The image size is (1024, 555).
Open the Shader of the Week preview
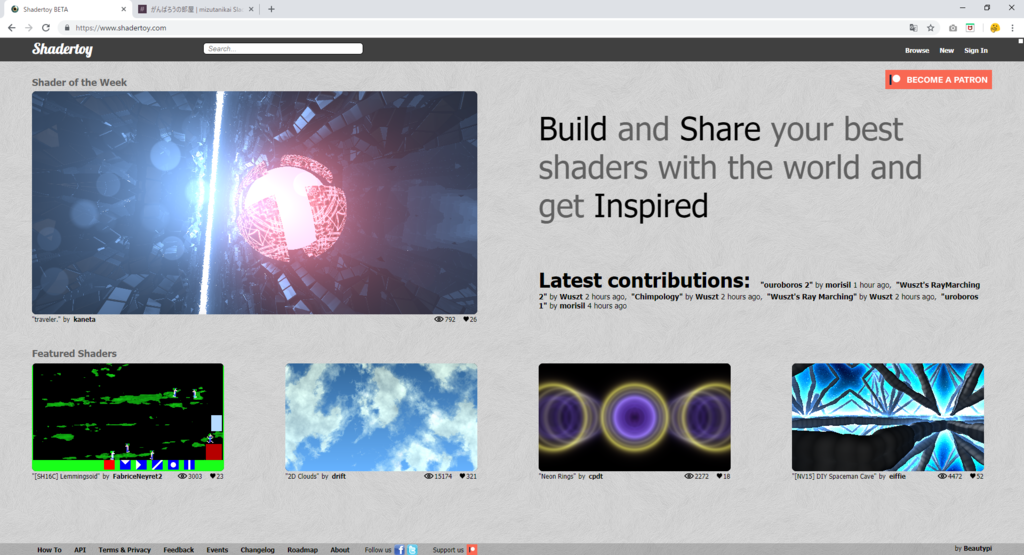pos(255,202)
